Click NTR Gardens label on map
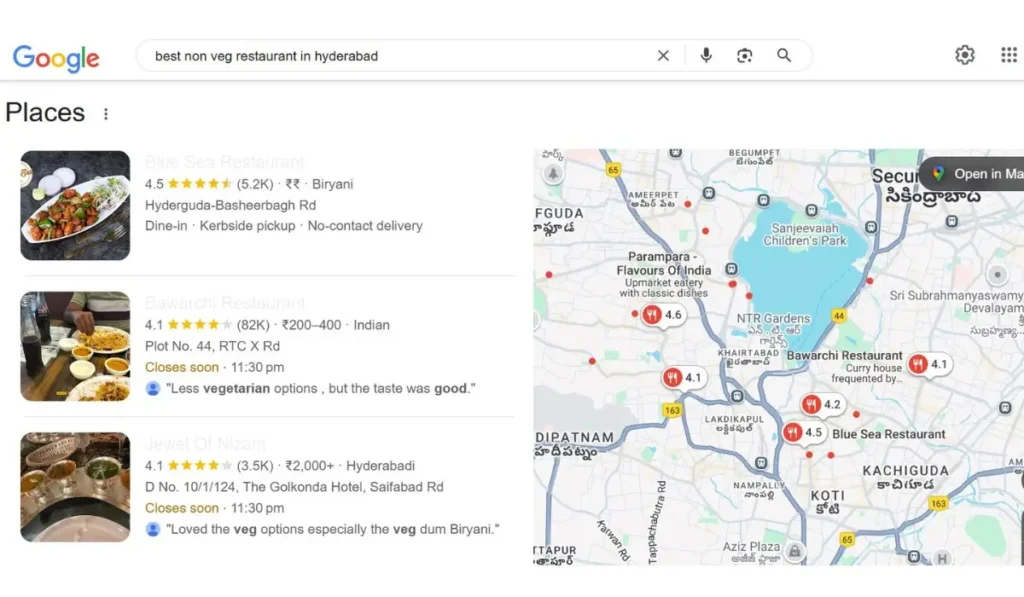Image resolution: width=1024 pixels, height=597 pixels. 773,319
